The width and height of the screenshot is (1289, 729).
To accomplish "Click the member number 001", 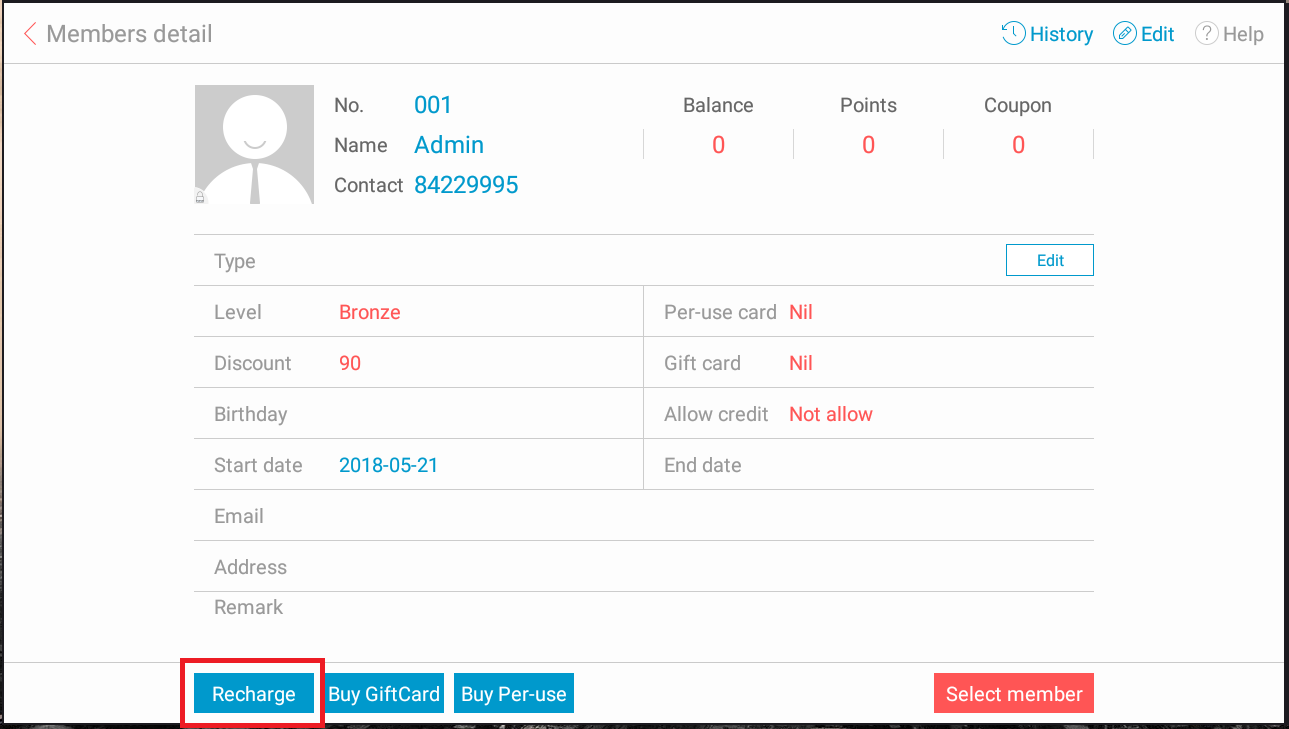I will point(433,105).
